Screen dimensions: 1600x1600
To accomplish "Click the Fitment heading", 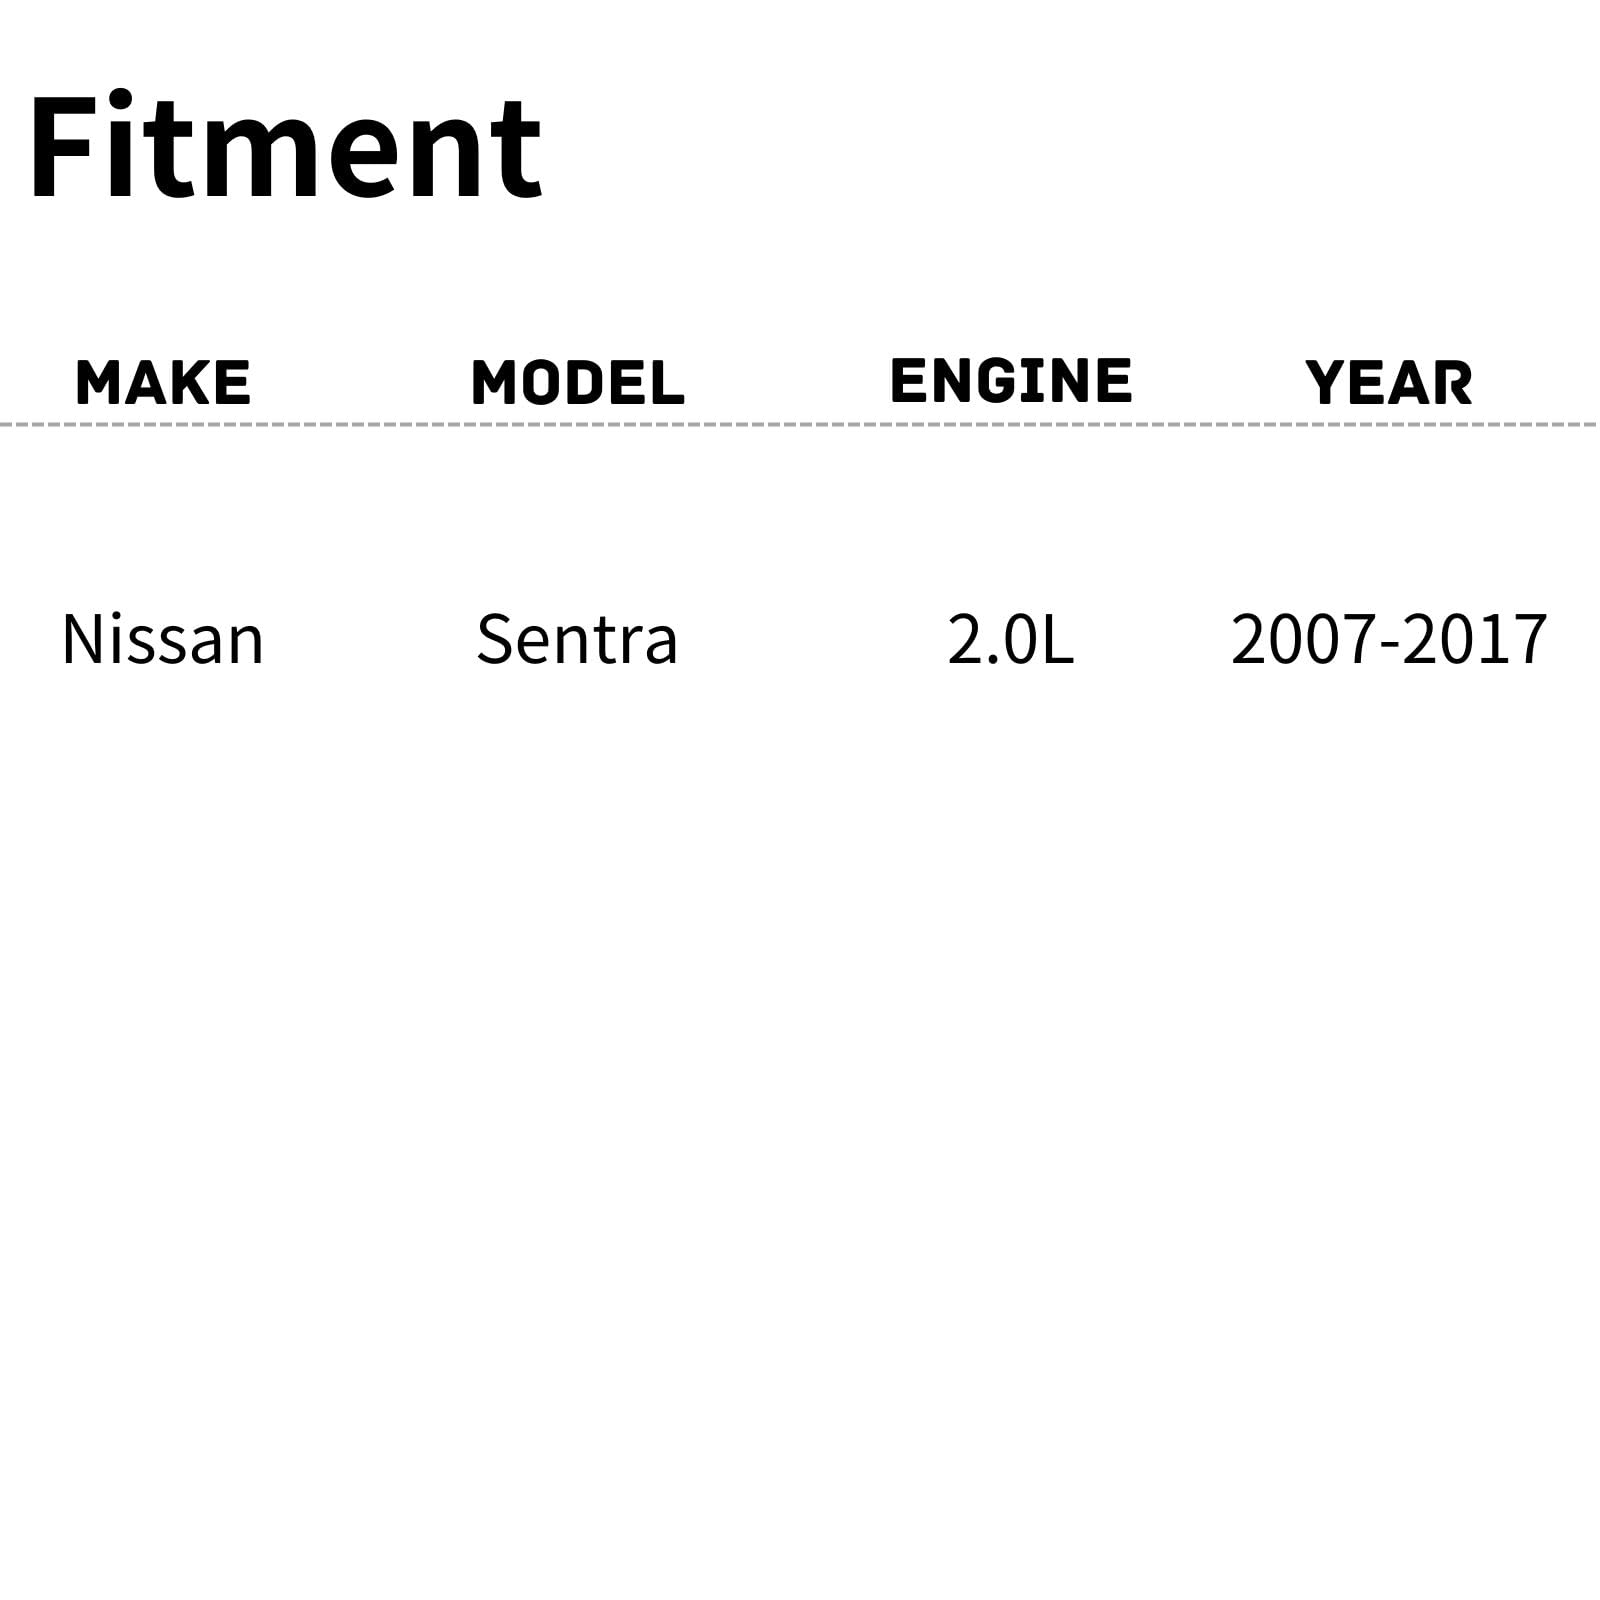I will click(x=285, y=147).
